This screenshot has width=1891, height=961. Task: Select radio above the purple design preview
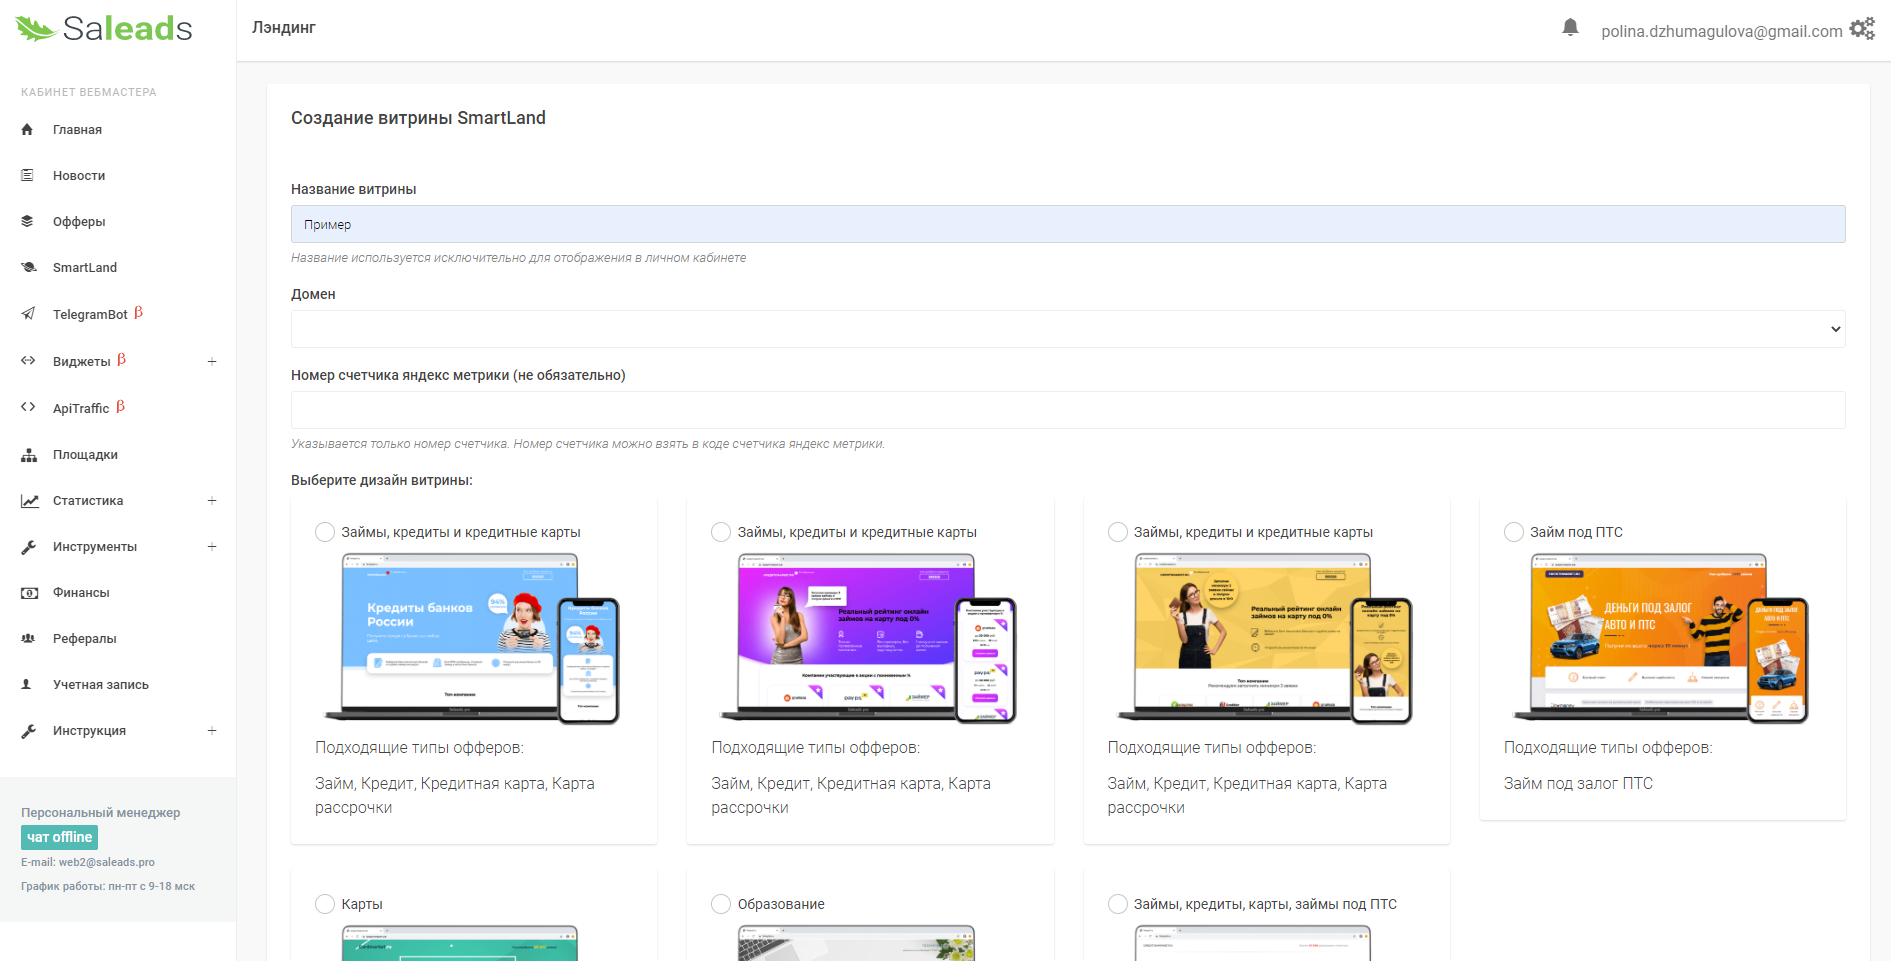click(x=721, y=532)
